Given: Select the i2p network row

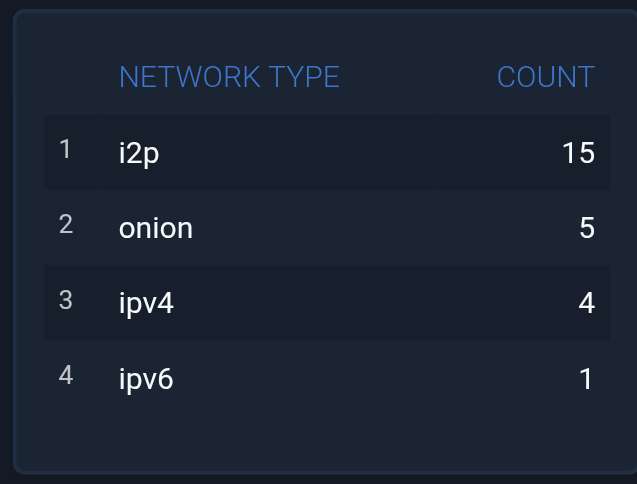Looking at the screenshot, I should click(327, 152).
